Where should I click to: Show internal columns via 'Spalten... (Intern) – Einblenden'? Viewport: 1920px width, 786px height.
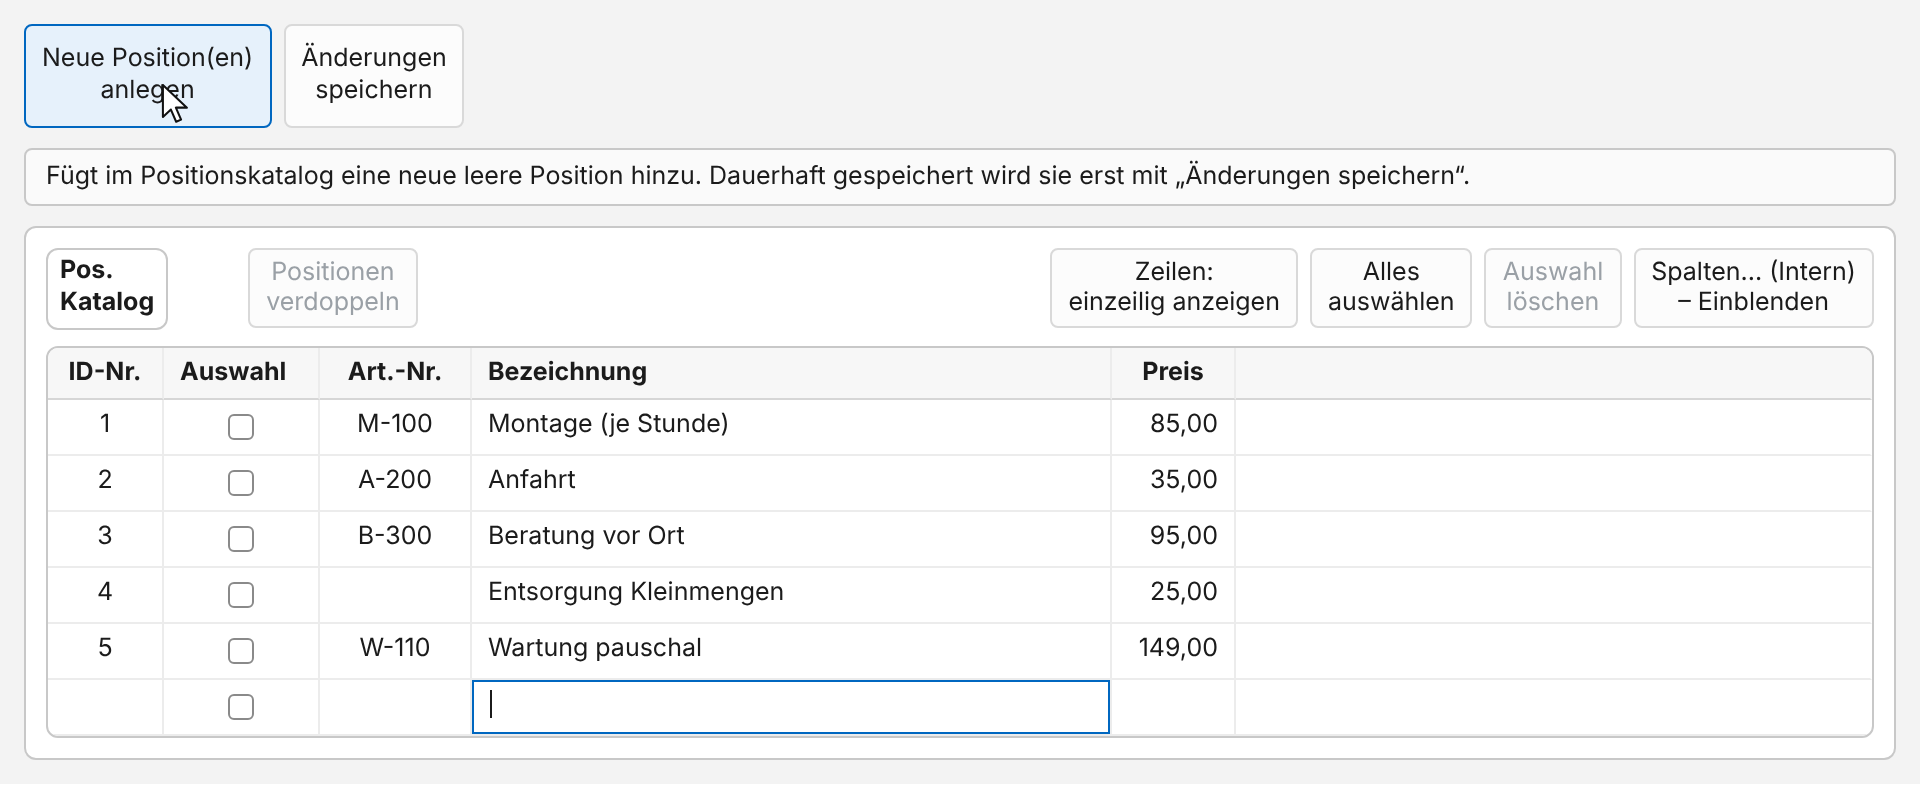click(x=1753, y=288)
